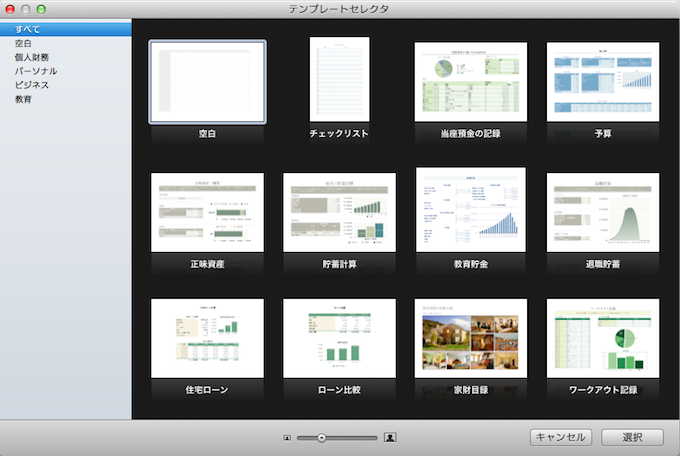Choose the ワークアウト記録 template thumbnail
Viewport: 680px width, 456px height.
pos(603,338)
